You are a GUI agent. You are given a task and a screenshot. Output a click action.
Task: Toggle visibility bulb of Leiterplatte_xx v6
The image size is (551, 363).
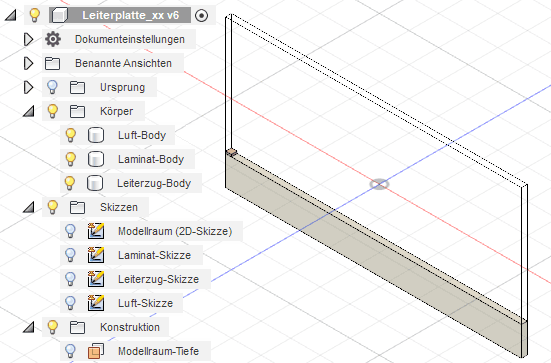point(34,15)
